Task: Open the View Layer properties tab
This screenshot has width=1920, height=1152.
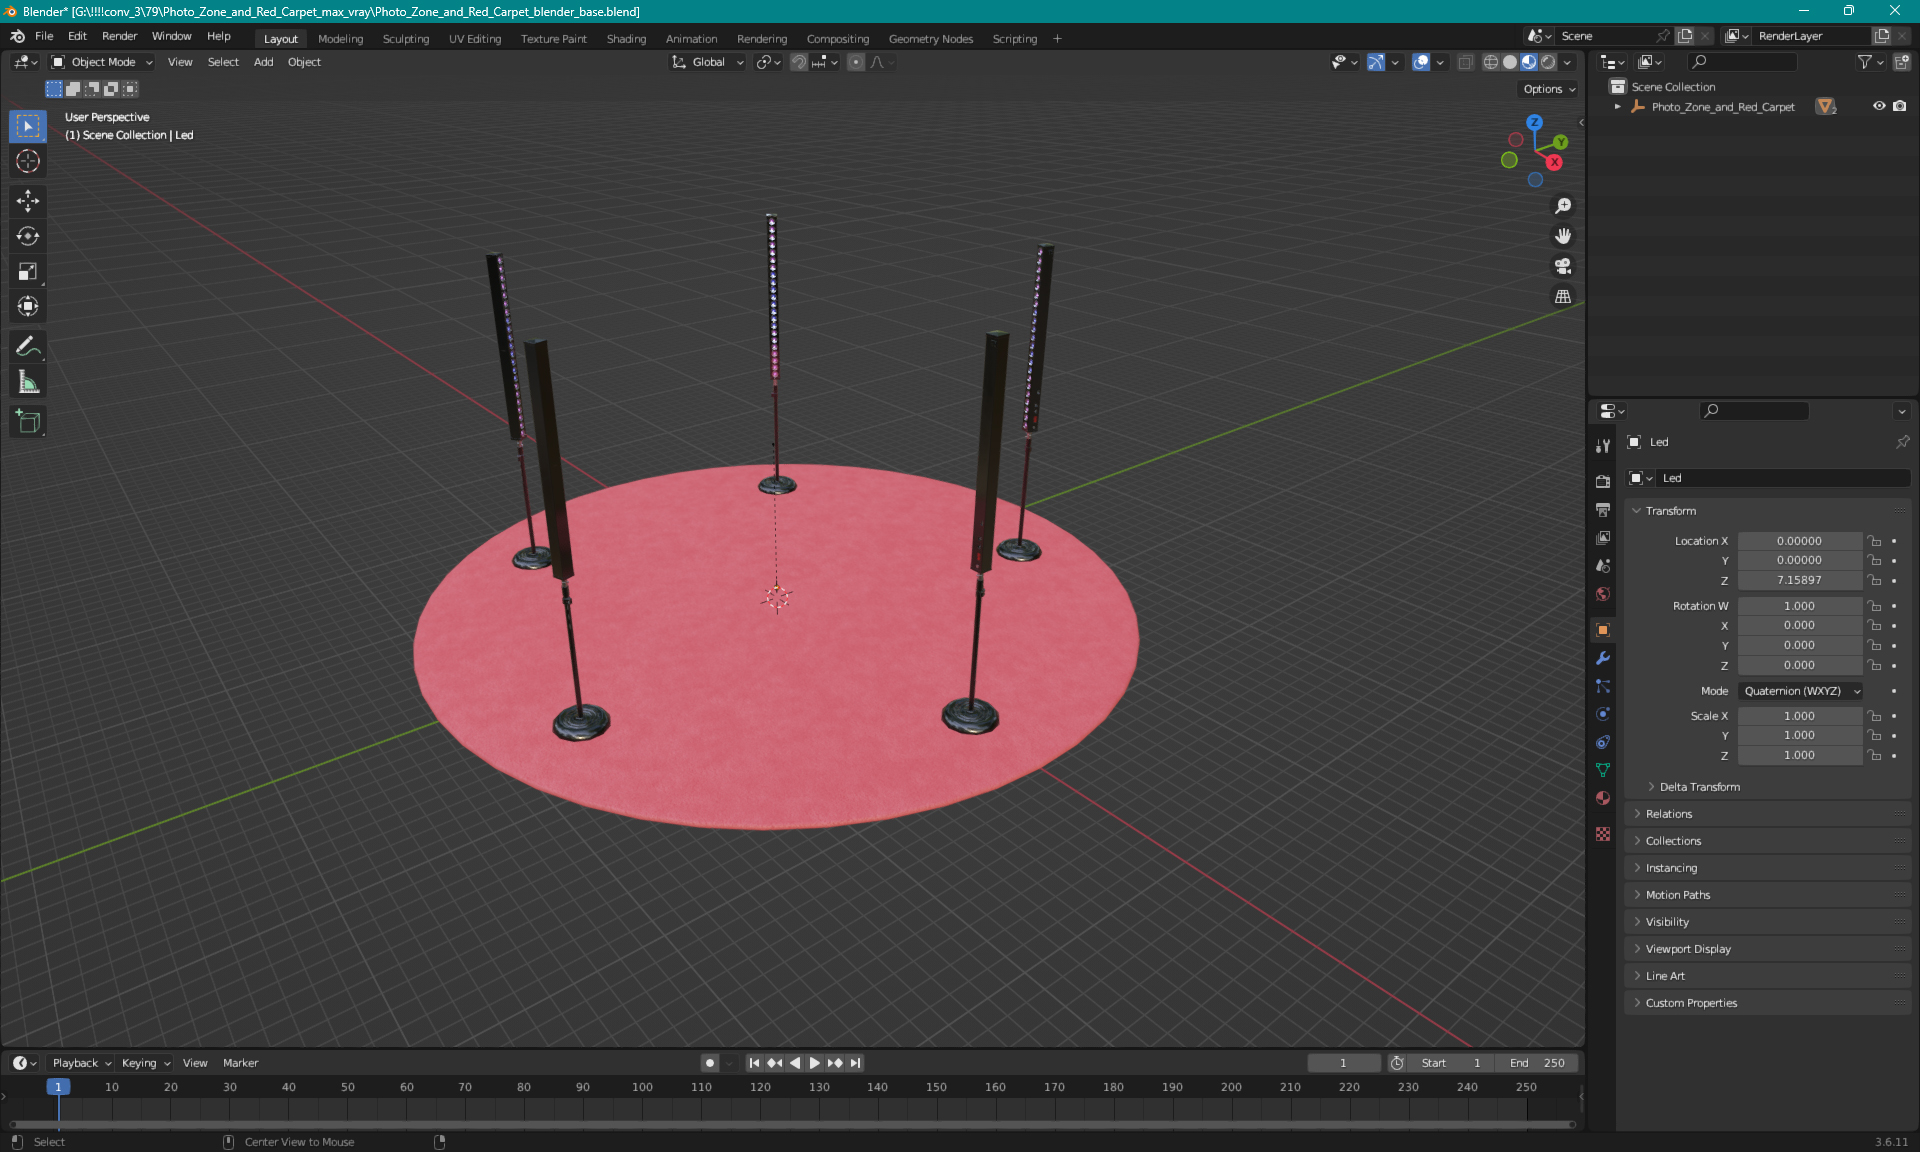Action: click(1603, 538)
